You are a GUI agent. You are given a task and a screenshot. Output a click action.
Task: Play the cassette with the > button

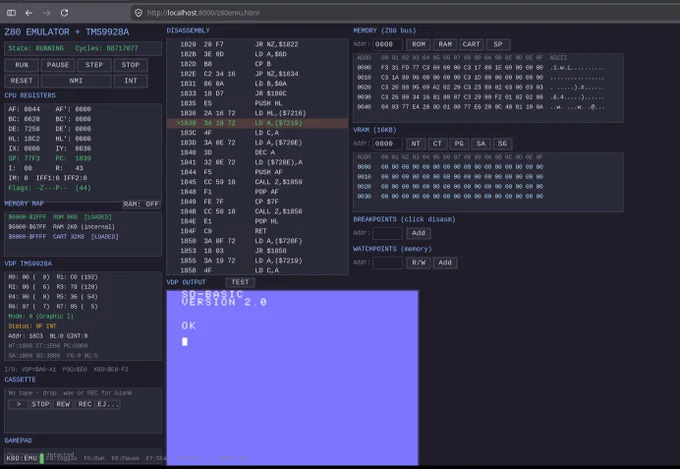(x=18, y=404)
